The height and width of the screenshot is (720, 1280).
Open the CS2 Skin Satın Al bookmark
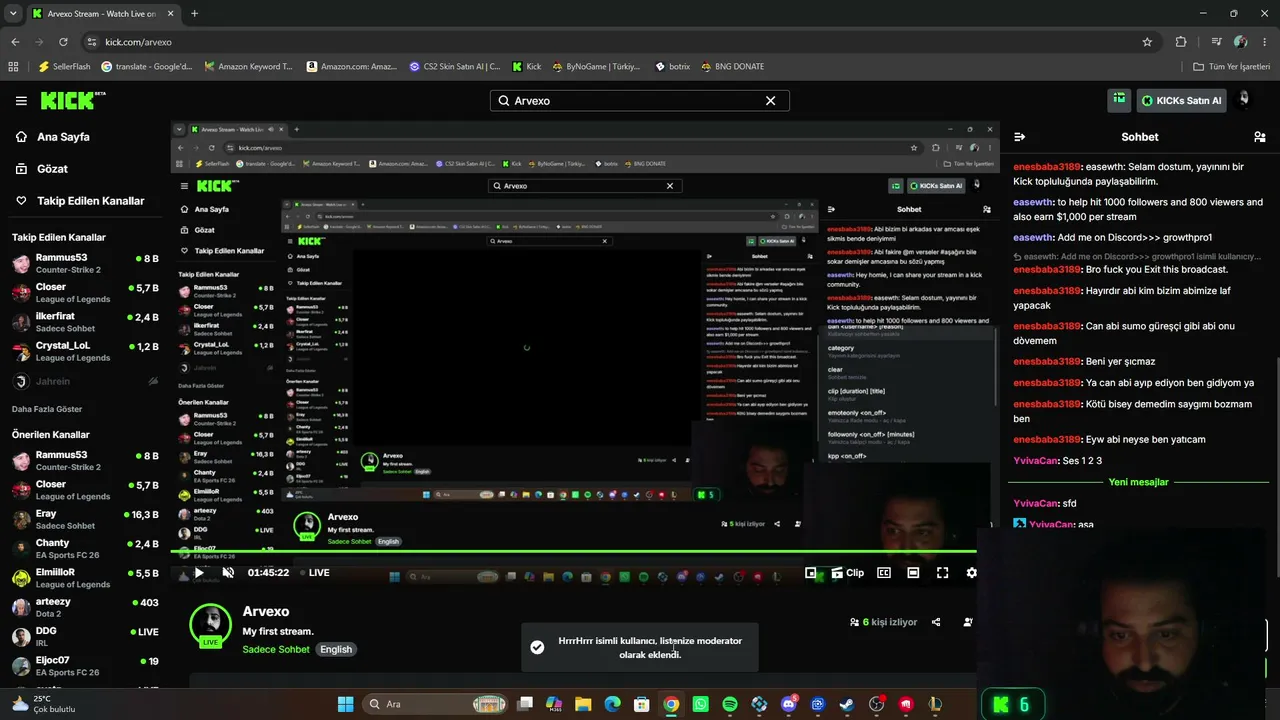coord(455,67)
